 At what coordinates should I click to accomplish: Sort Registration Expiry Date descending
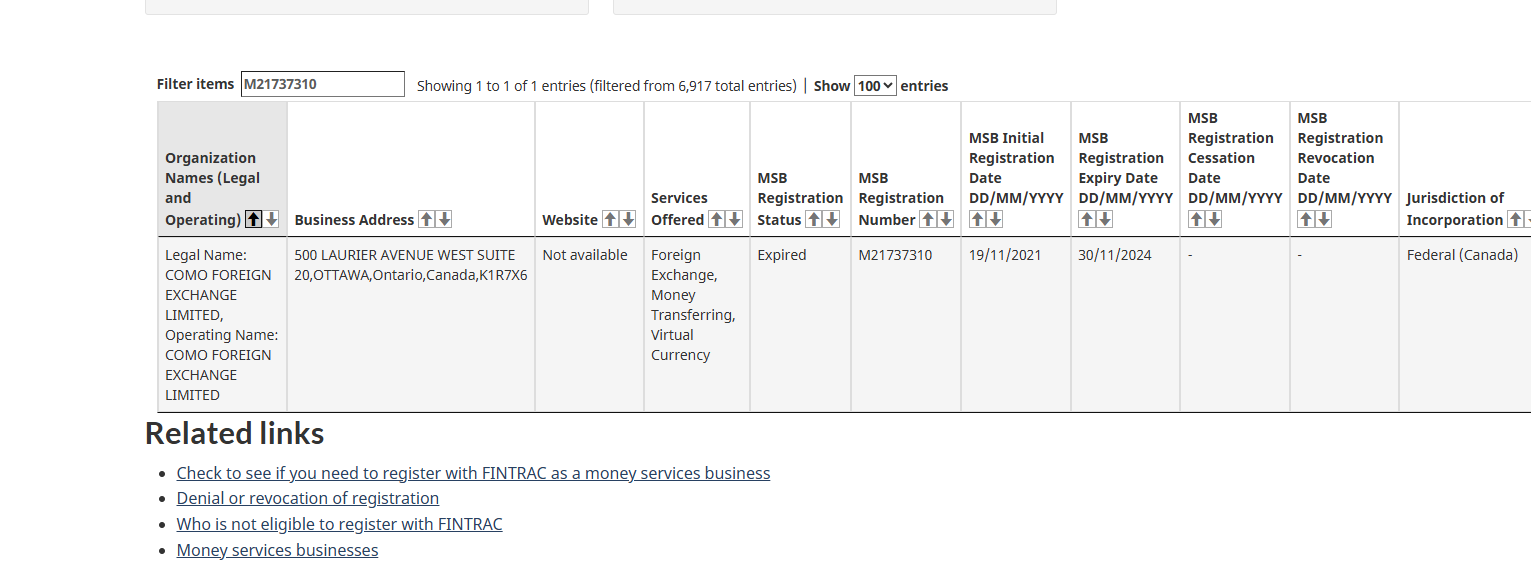tap(1105, 219)
